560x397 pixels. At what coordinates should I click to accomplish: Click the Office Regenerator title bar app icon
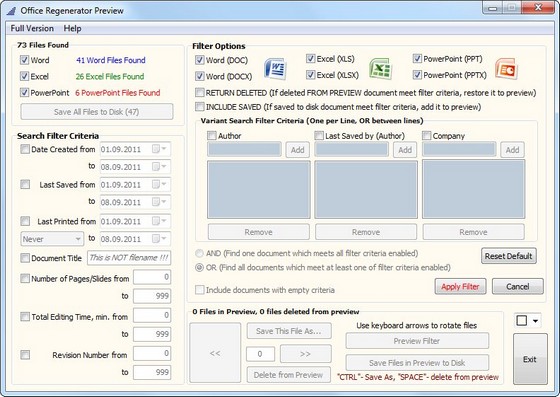click(11, 11)
